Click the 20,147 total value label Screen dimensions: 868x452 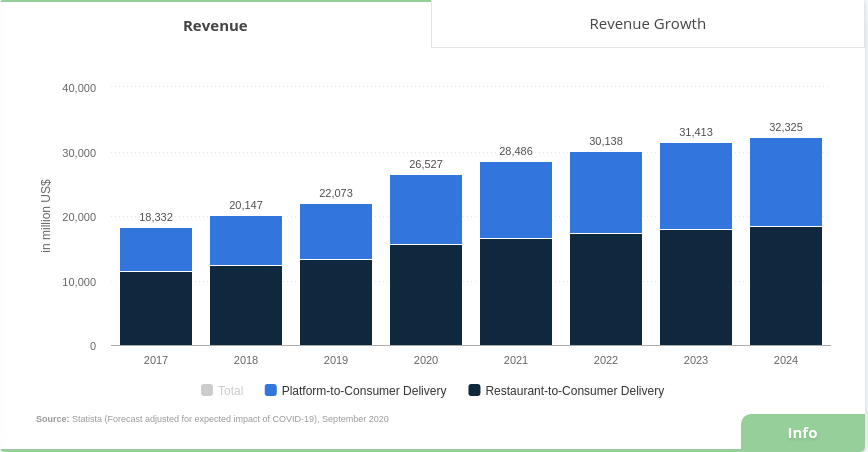click(246, 205)
